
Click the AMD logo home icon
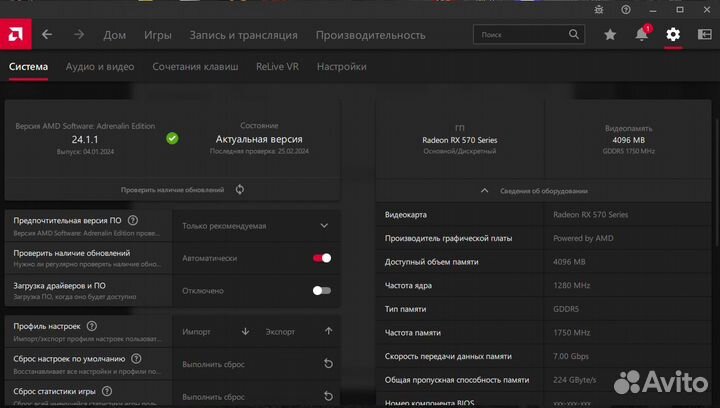16,34
